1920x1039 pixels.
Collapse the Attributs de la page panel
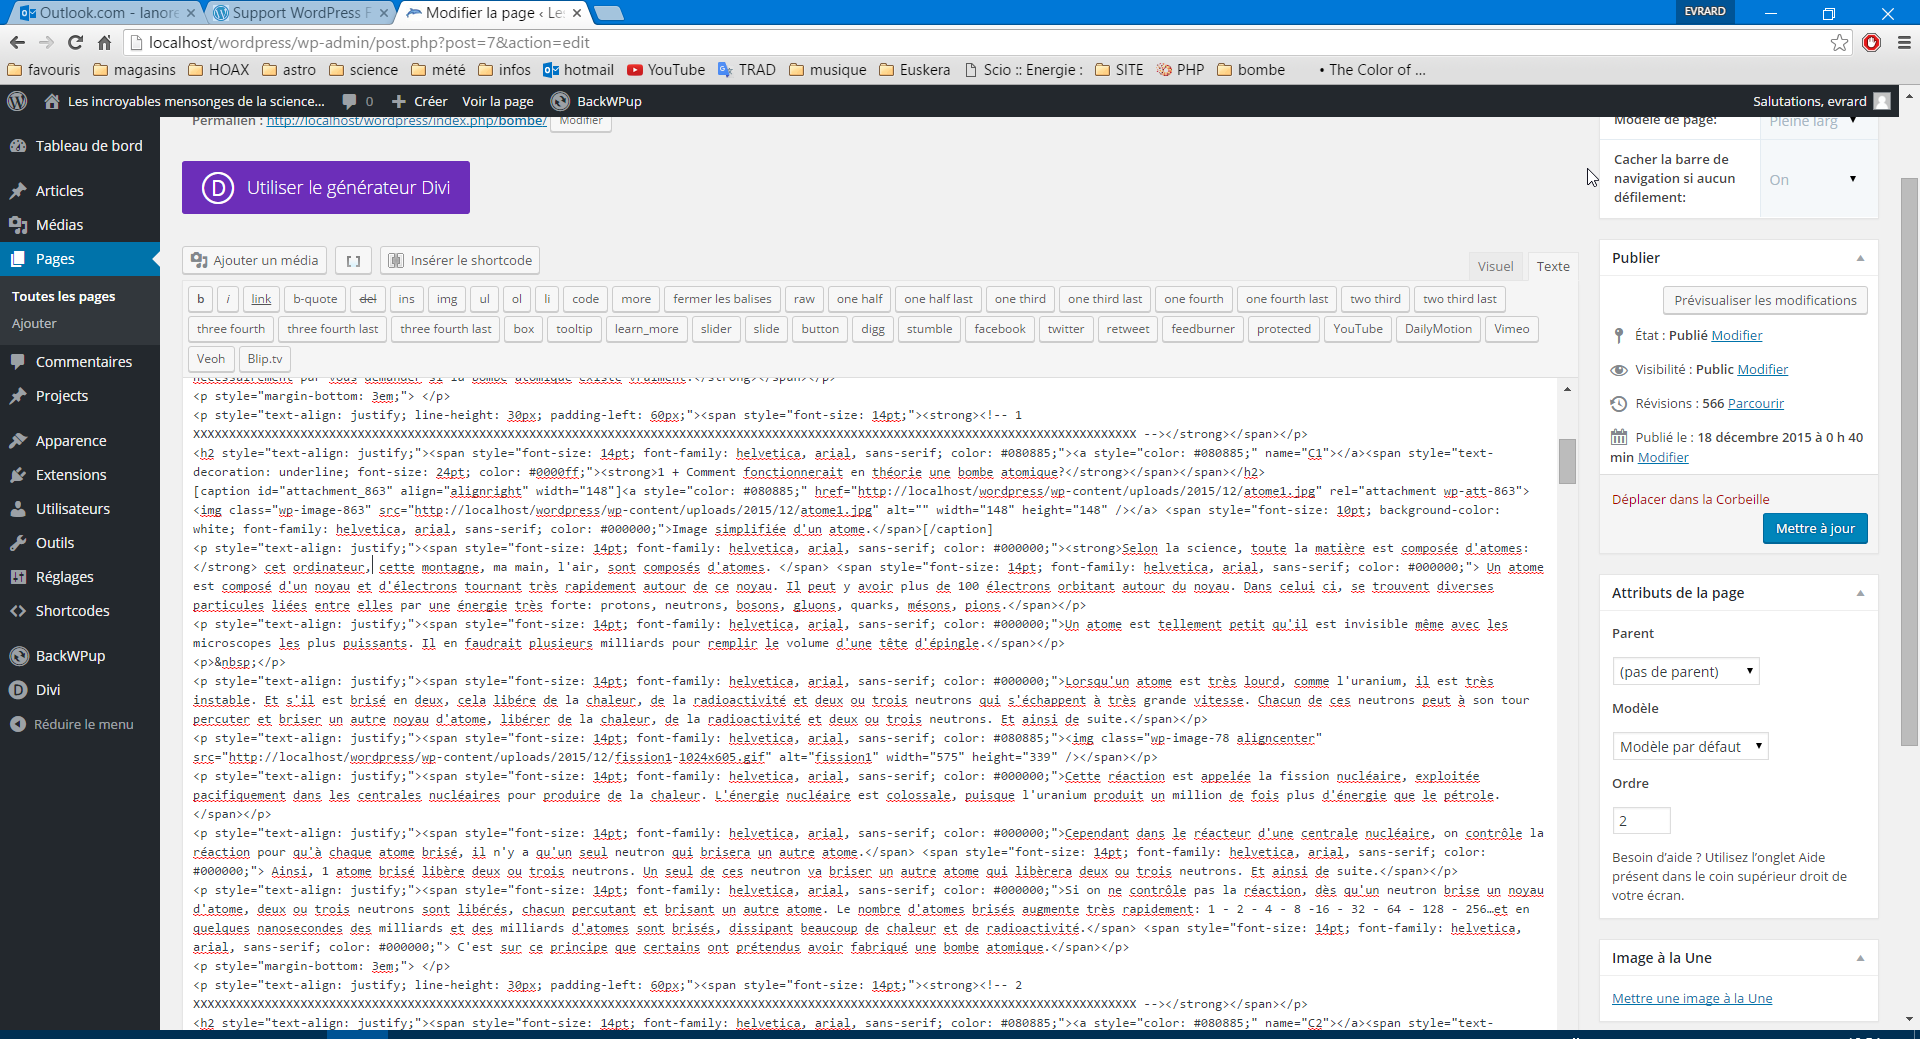pyautogui.click(x=1860, y=593)
